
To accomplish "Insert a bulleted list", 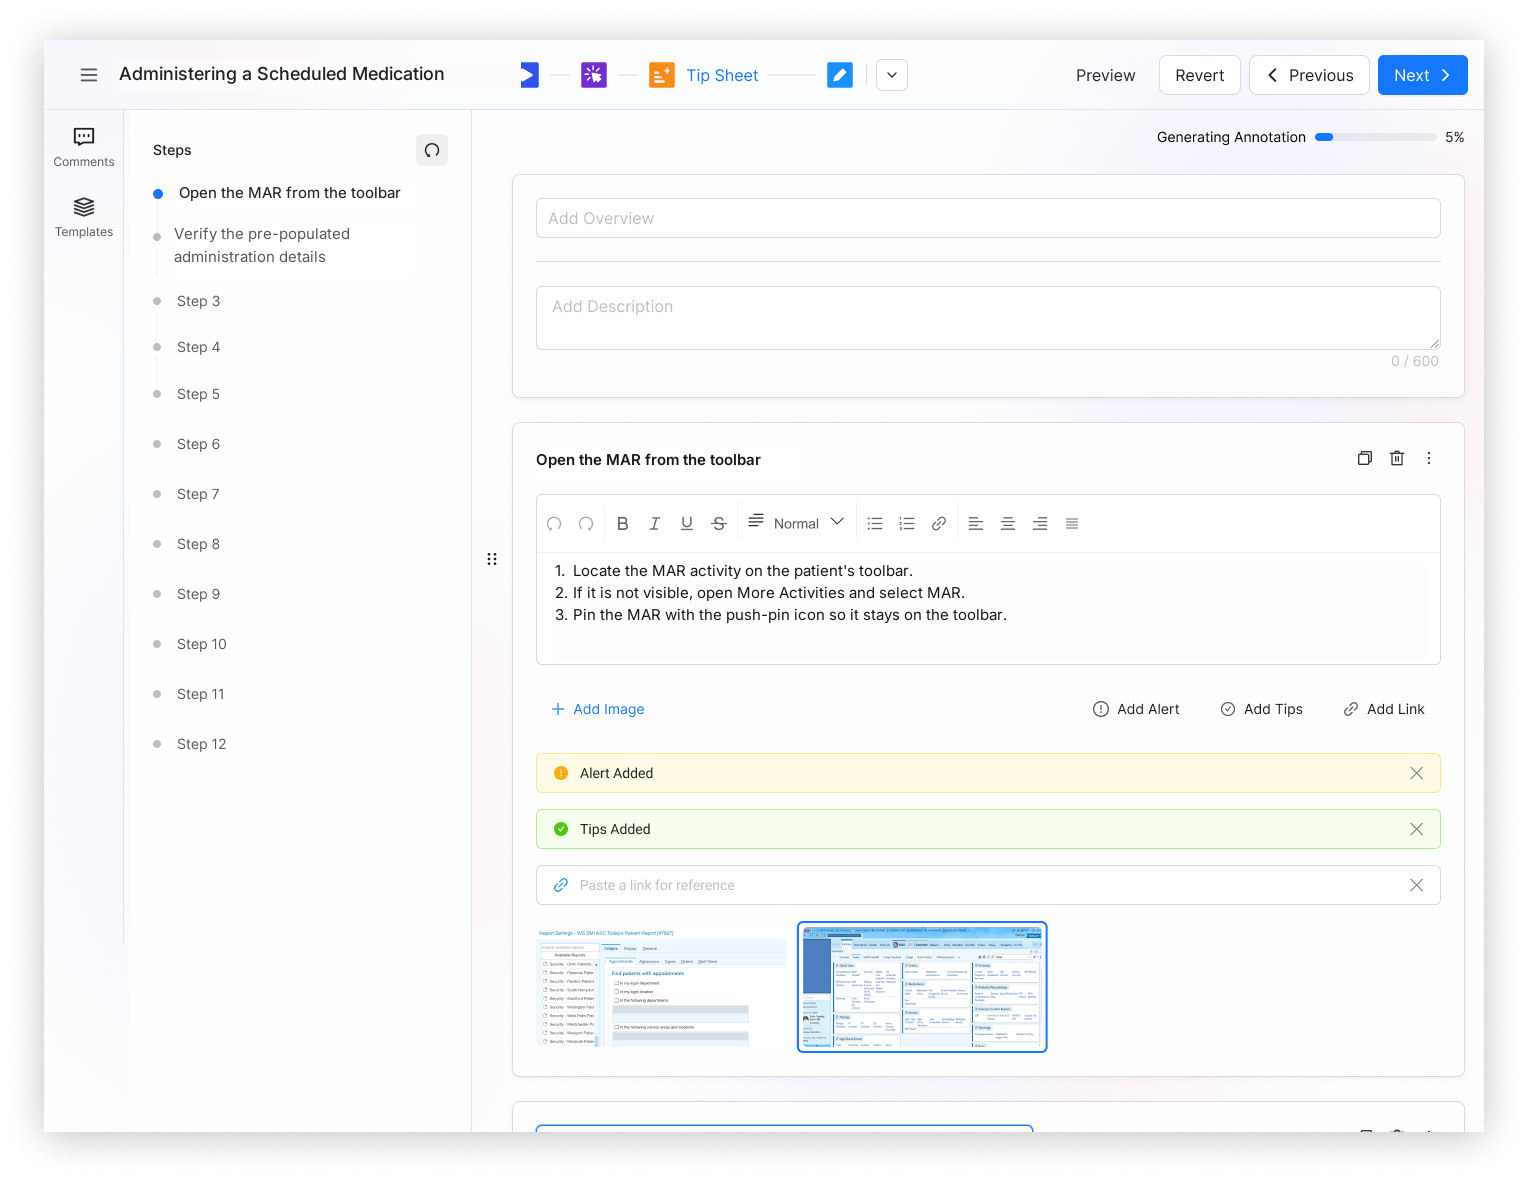I will pyautogui.click(x=875, y=523).
